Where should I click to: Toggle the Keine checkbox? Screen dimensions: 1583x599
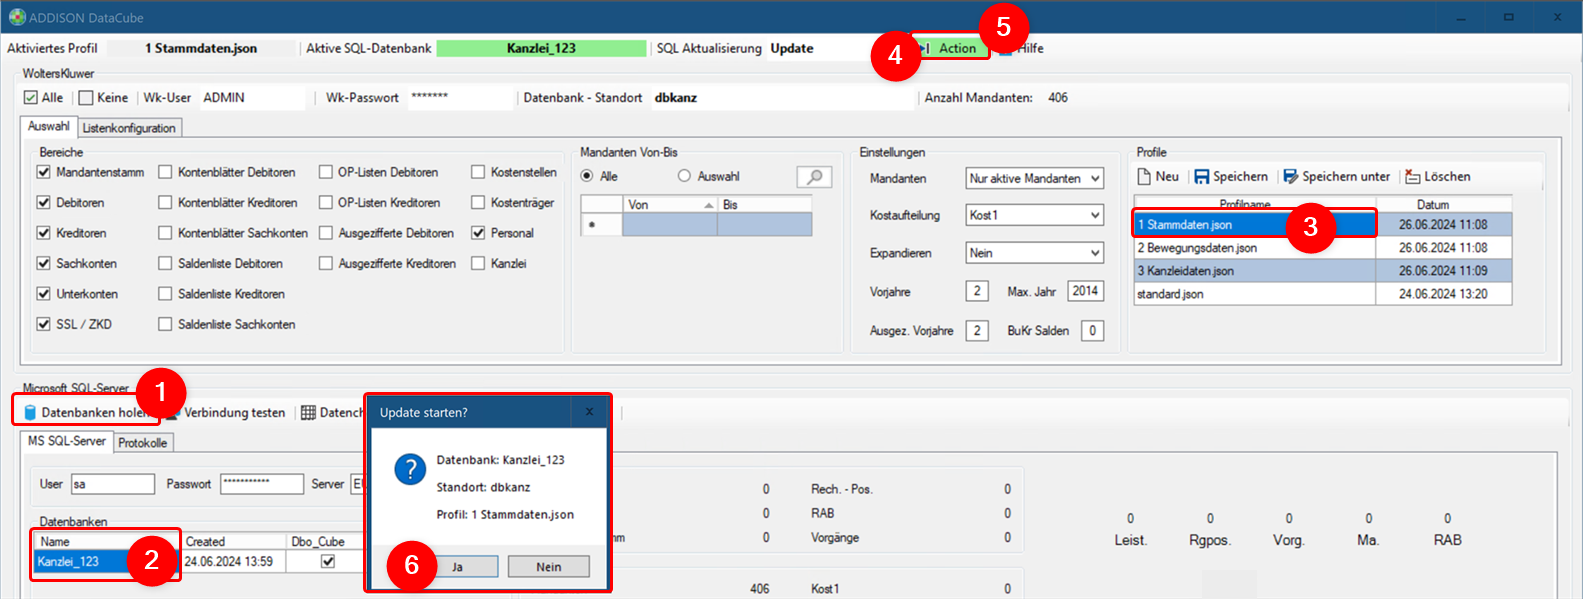[x=86, y=98]
